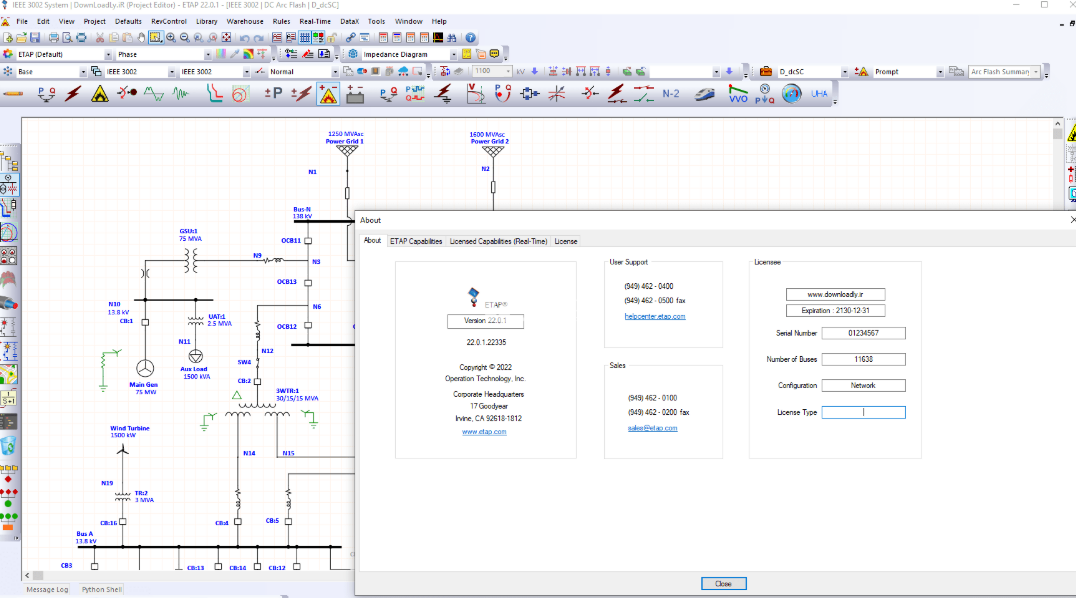Click the train traction power icon

coord(705,94)
